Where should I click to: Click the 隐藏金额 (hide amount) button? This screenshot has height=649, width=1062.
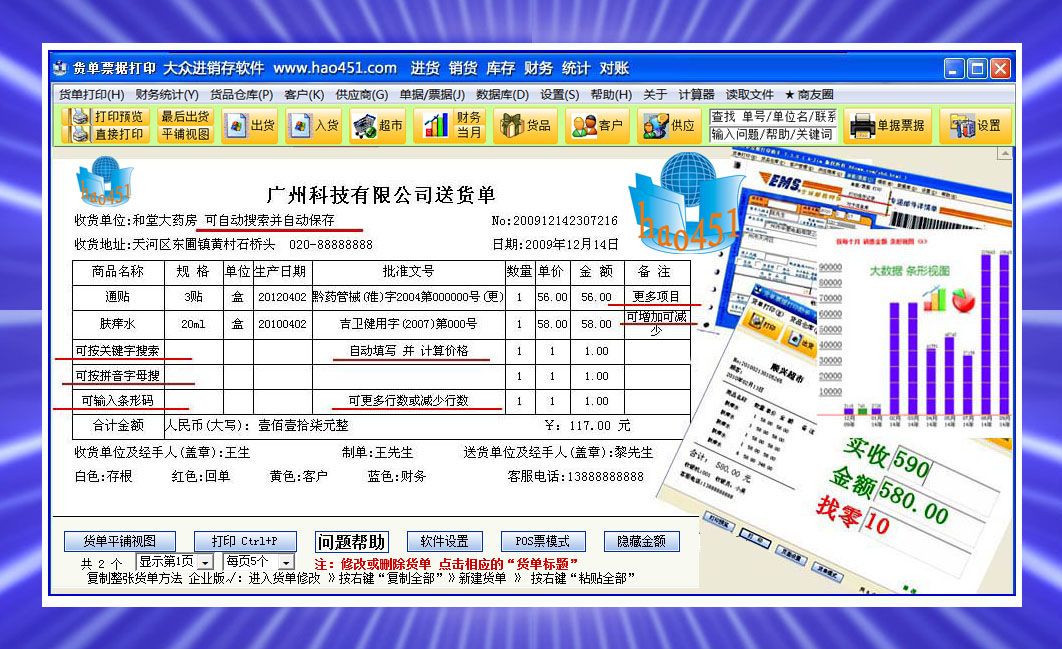(x=641, y=540)
